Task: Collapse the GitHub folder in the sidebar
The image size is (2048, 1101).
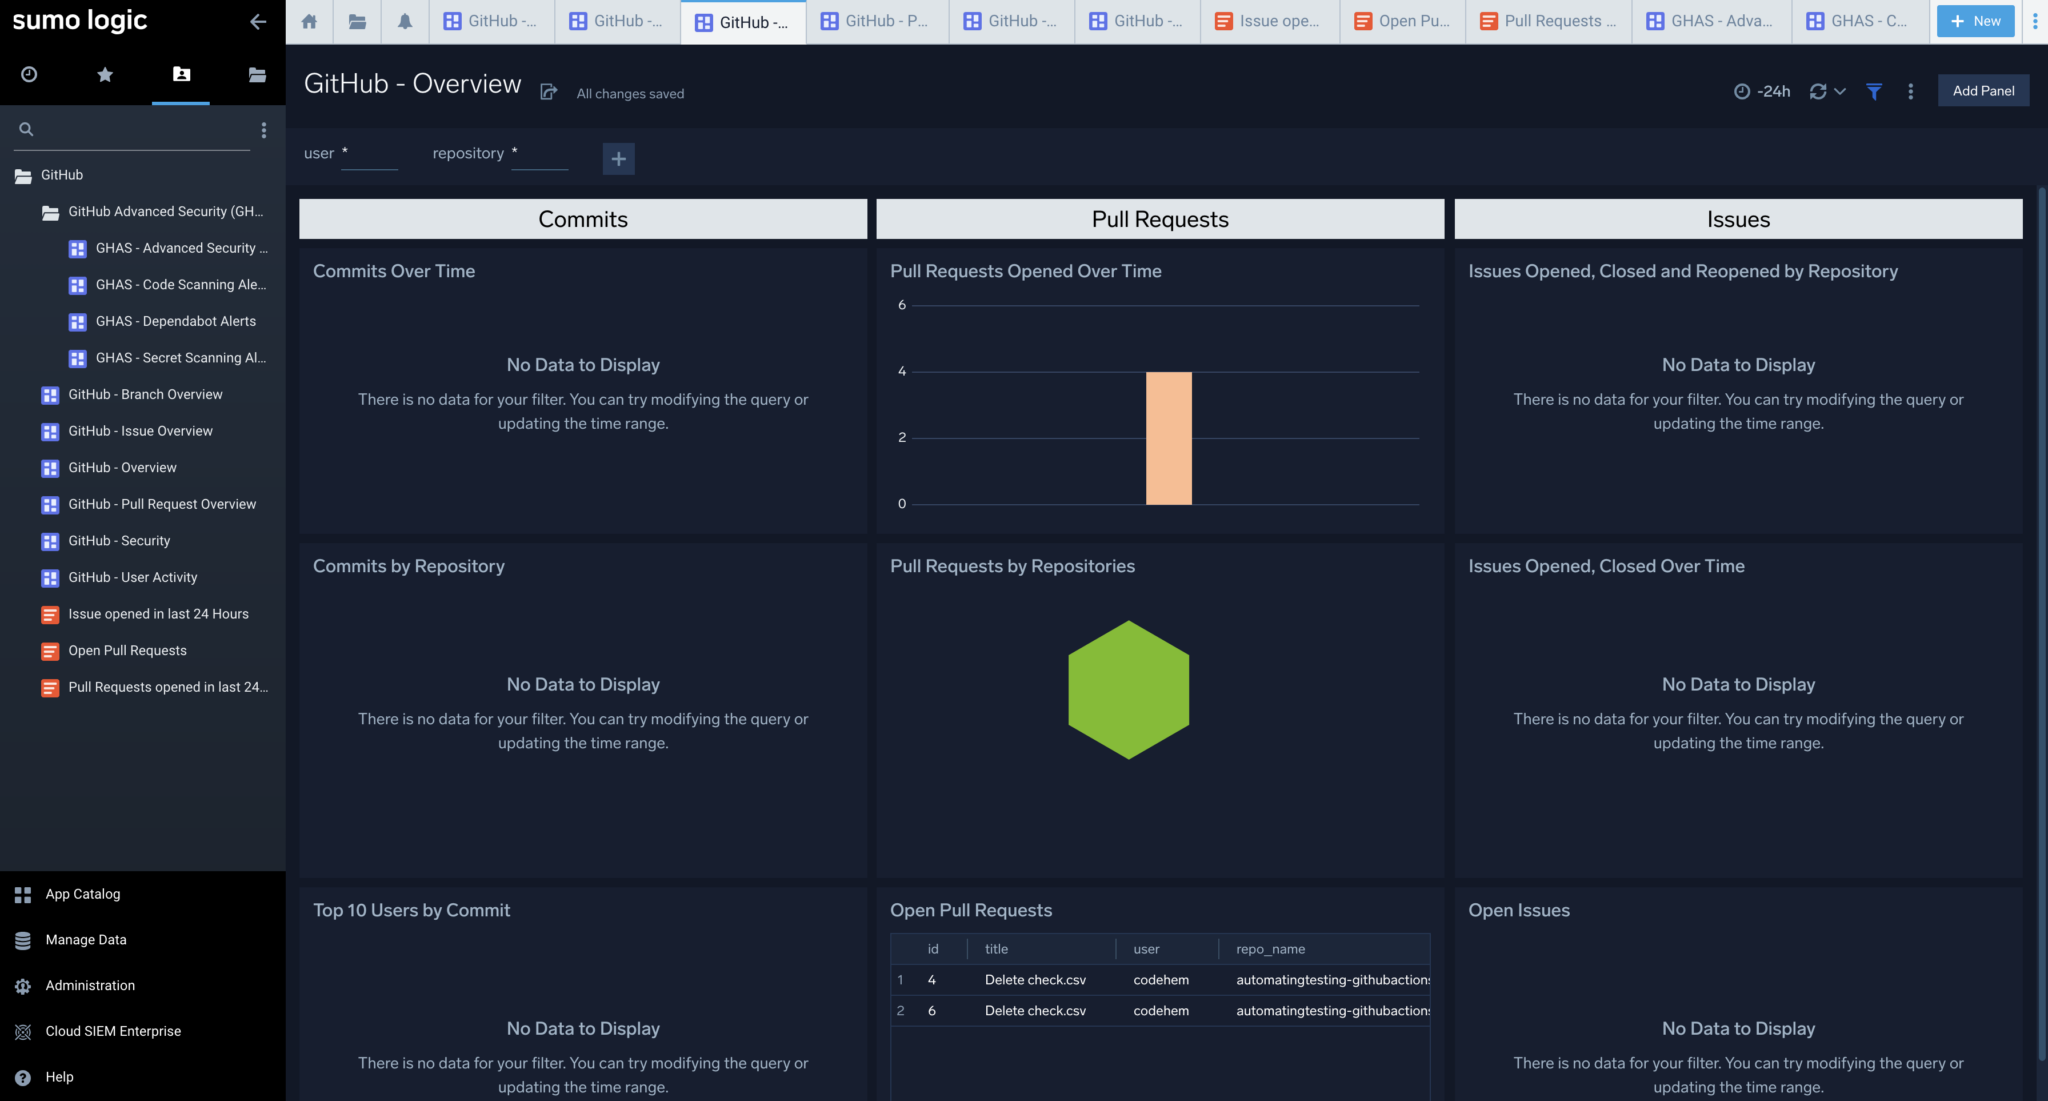Action: [22, 175]
